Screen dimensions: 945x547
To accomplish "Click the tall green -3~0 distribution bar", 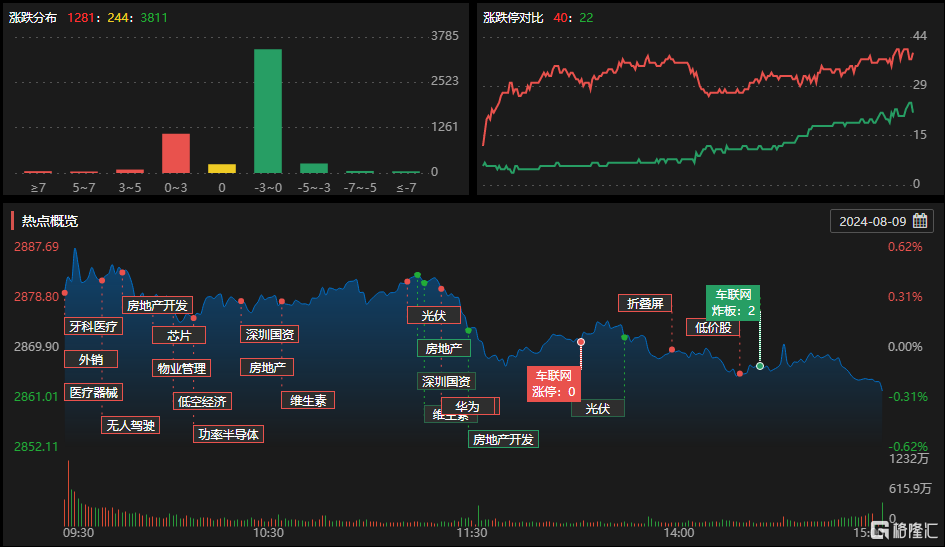I will tap(268, 111).
